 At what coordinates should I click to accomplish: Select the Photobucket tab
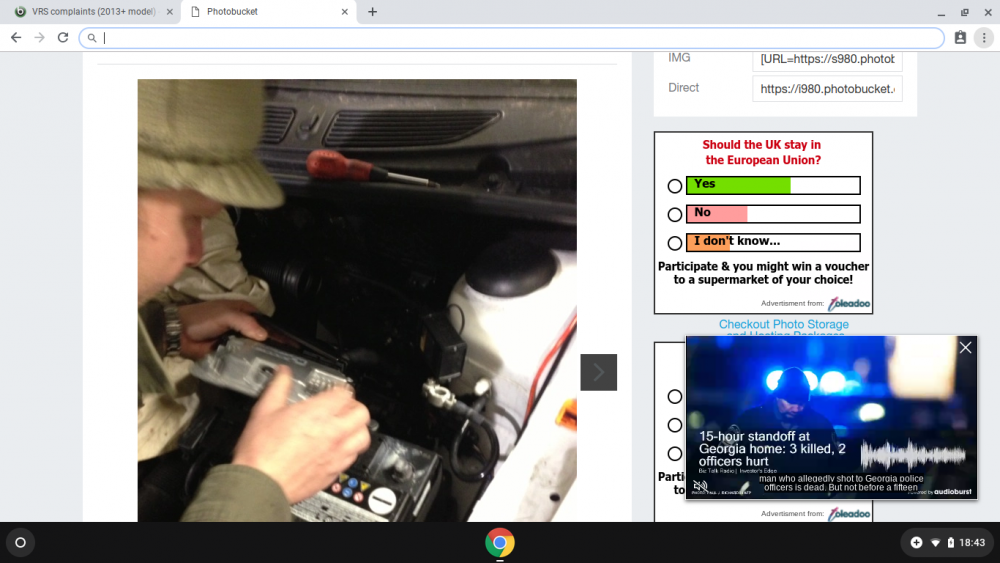coord(268,11)
